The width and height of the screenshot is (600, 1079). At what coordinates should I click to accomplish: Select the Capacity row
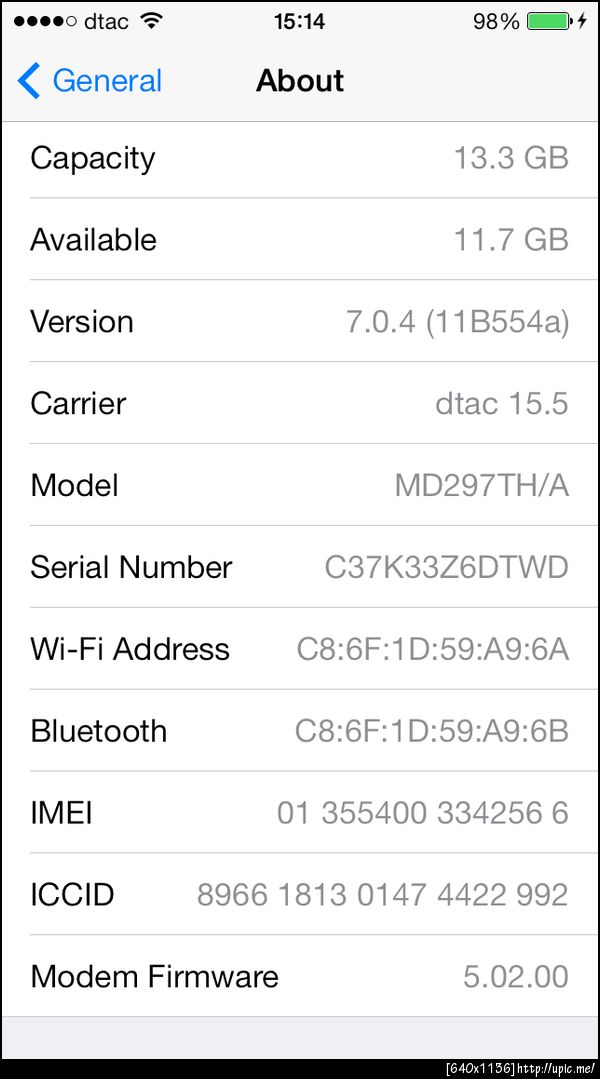(300, 158)
